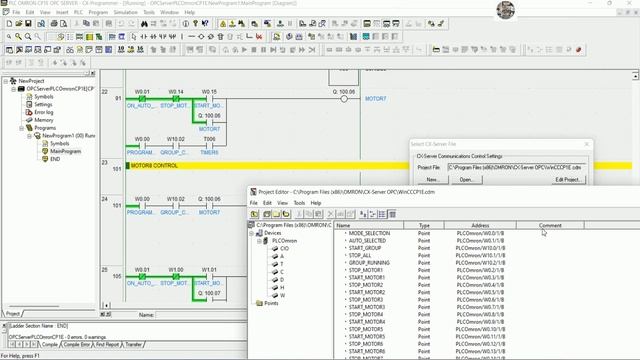Select the New Contact ladder tool
Screen dimensions: 640x360
[x=144, y=37]
